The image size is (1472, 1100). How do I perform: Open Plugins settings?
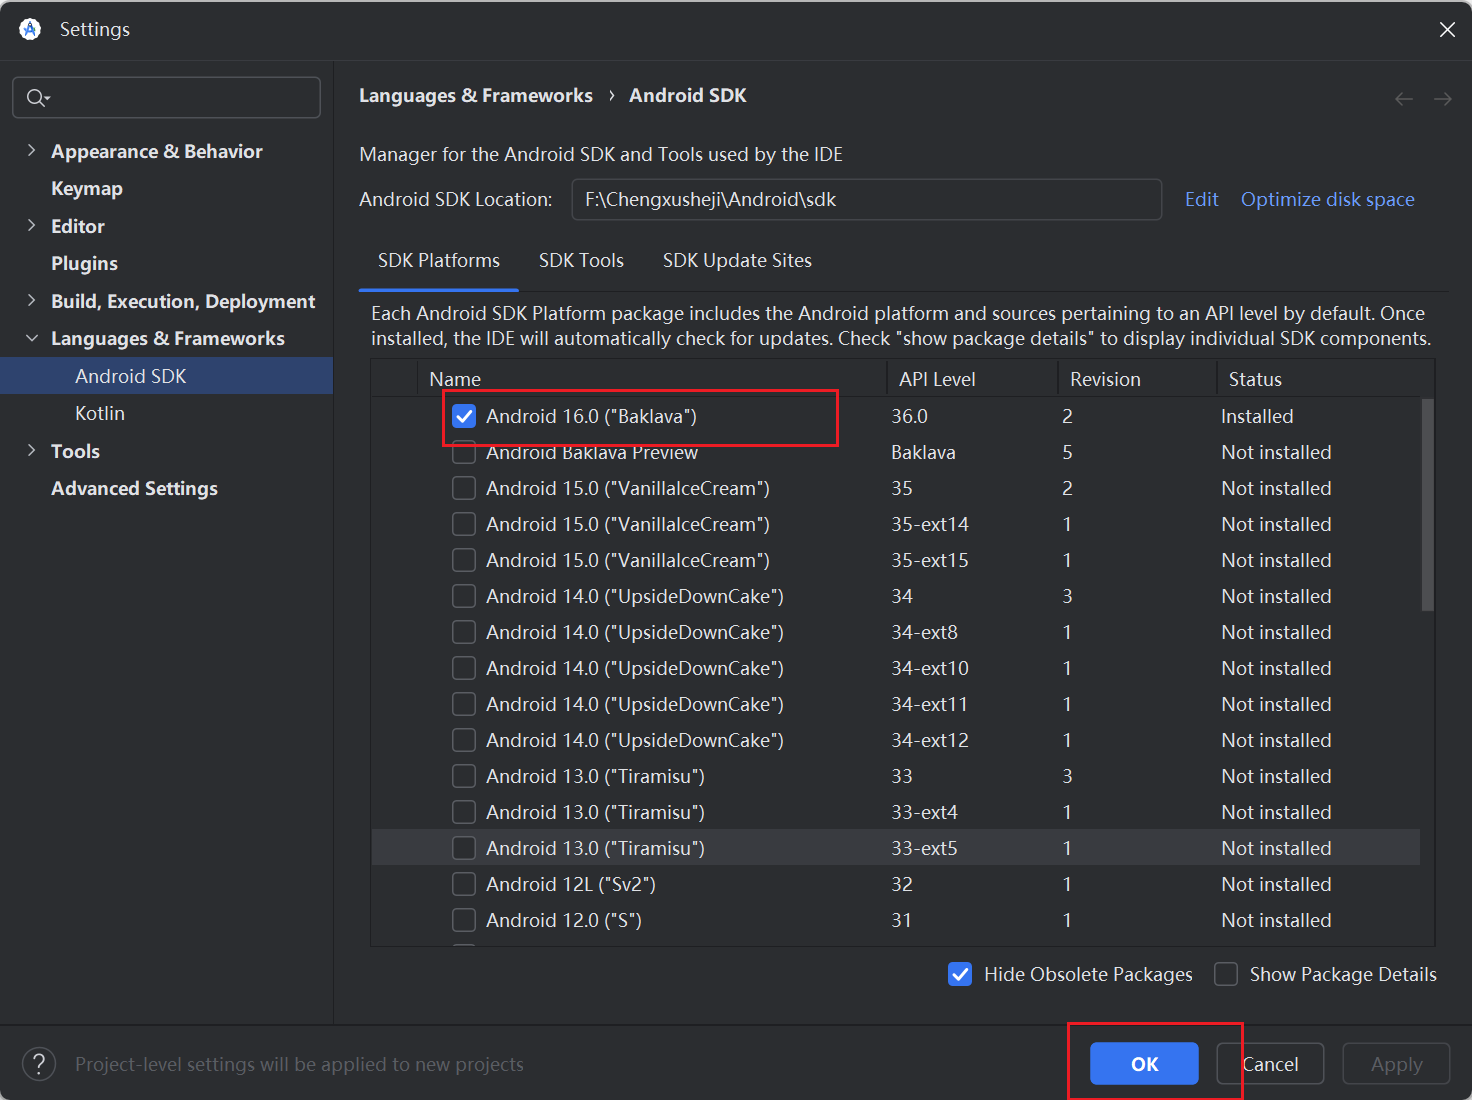[84, 263]
